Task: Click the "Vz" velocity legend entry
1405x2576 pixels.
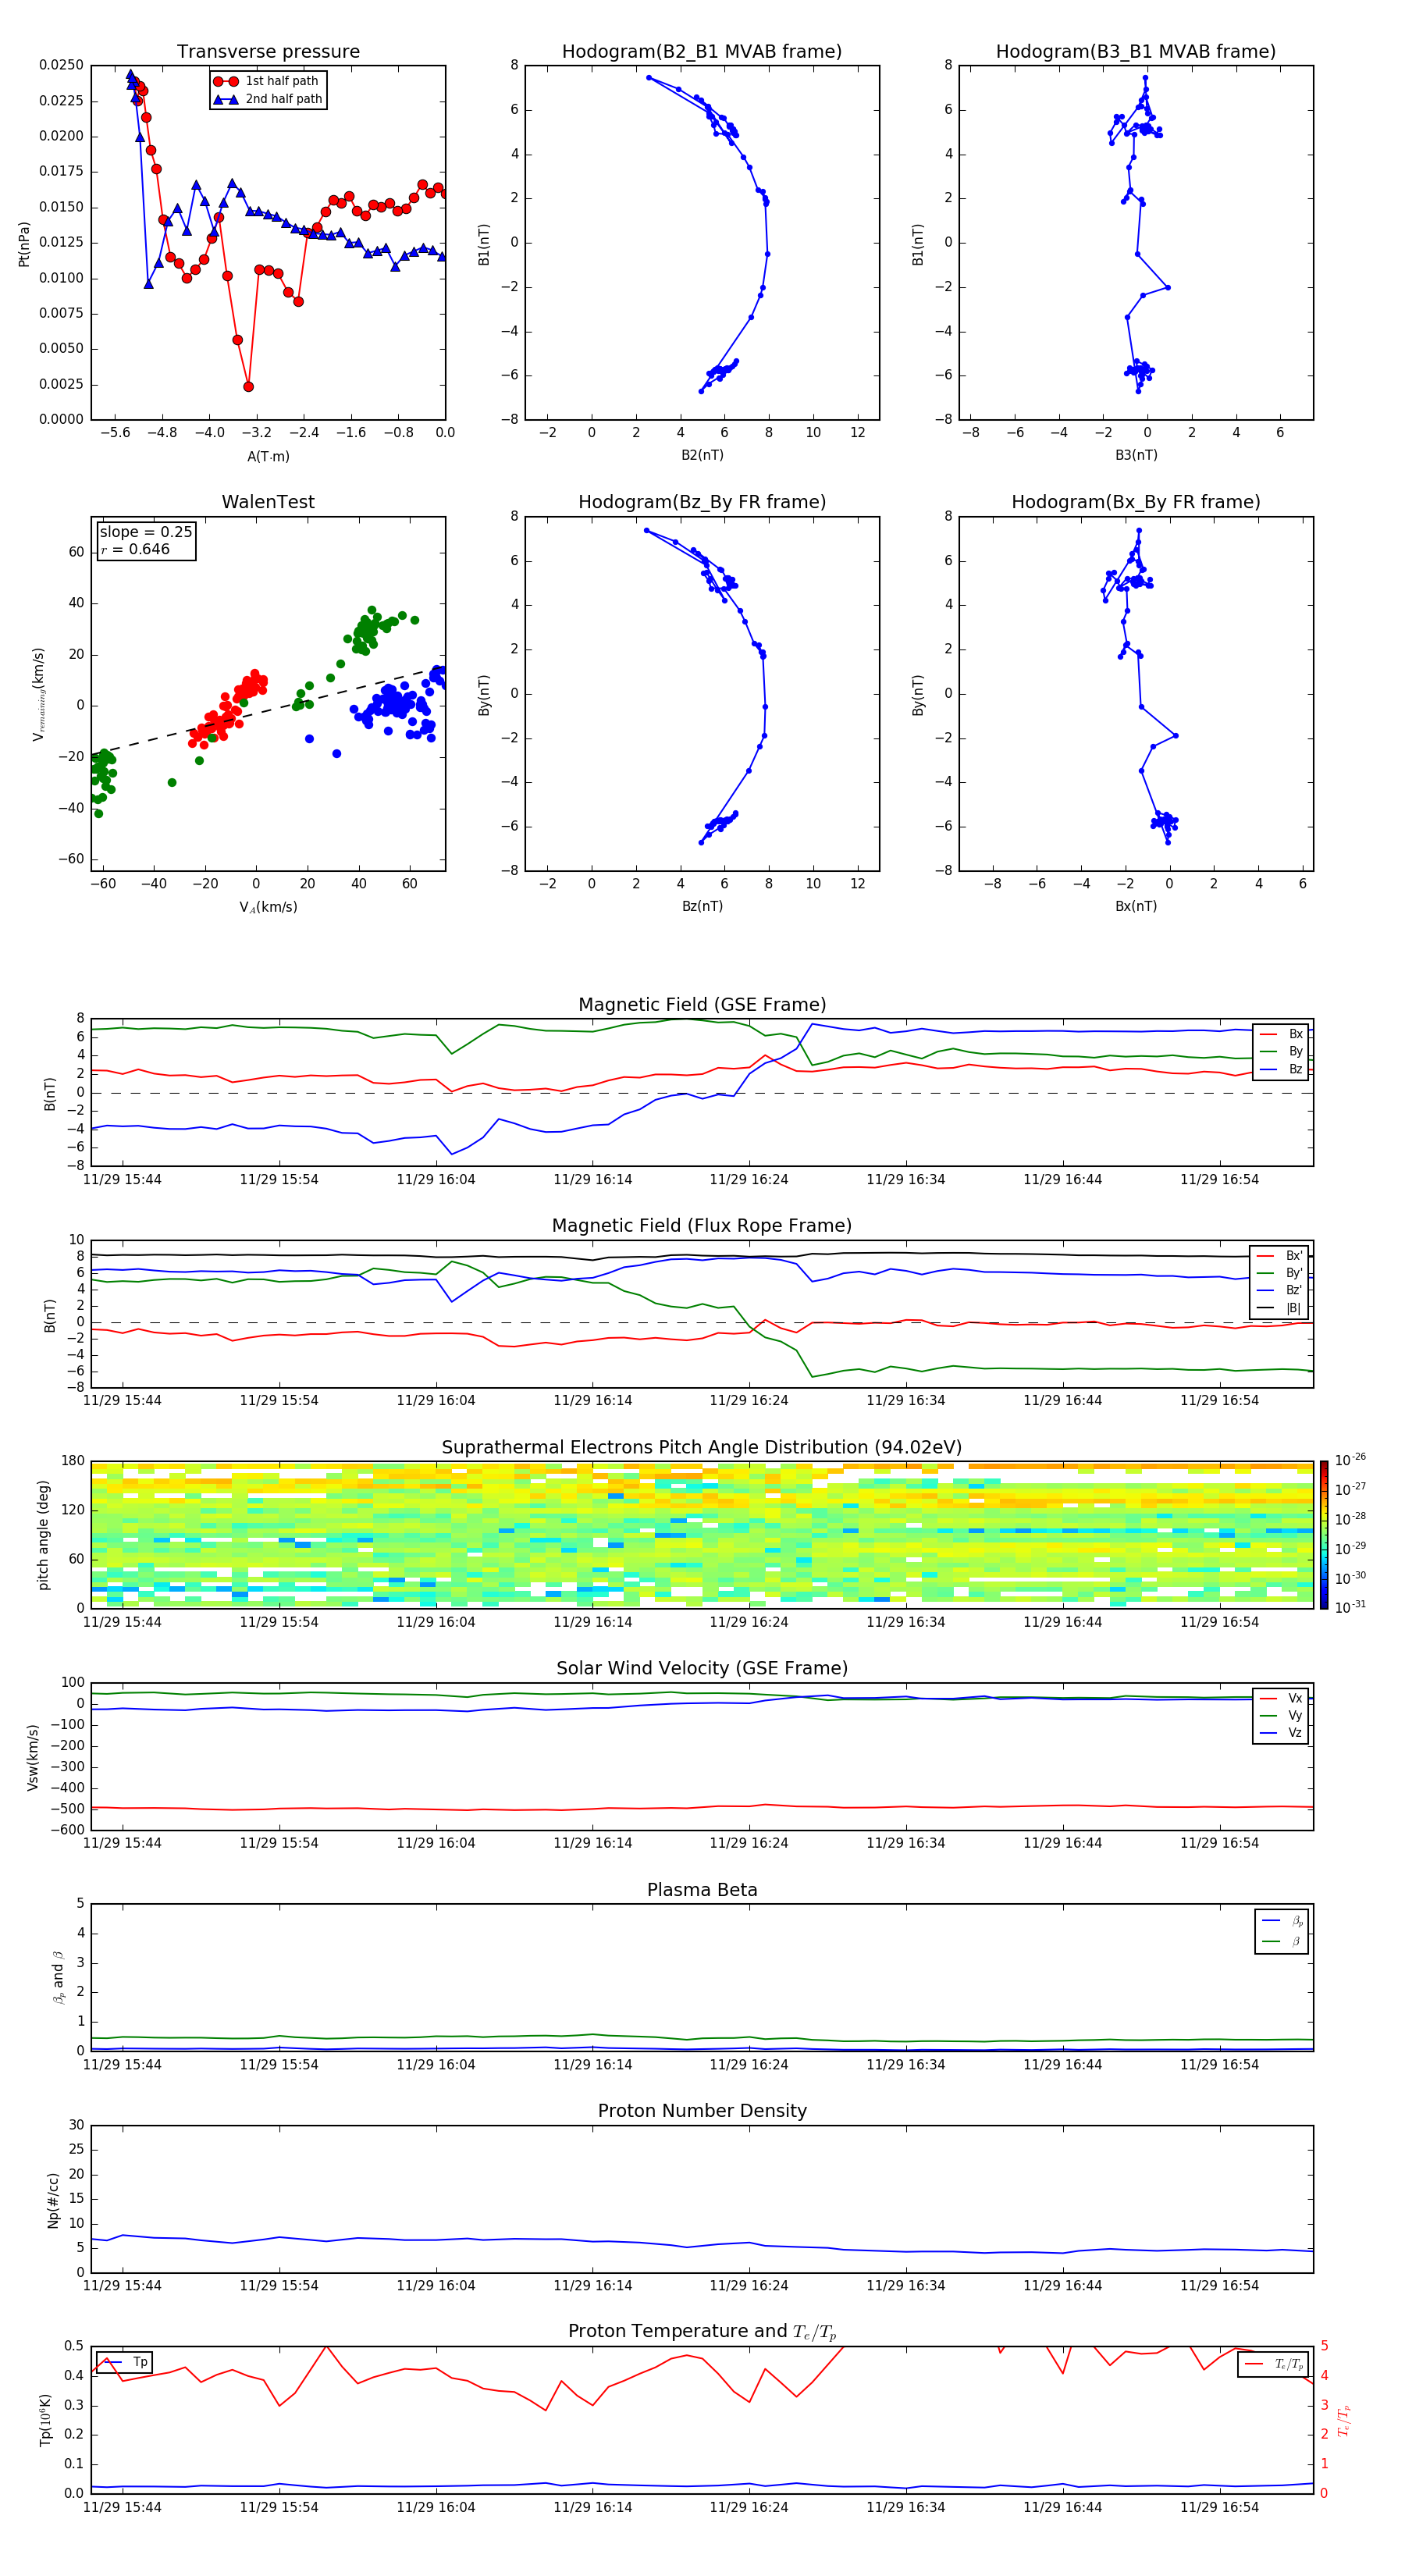Action: [x=1282, y=1733]
